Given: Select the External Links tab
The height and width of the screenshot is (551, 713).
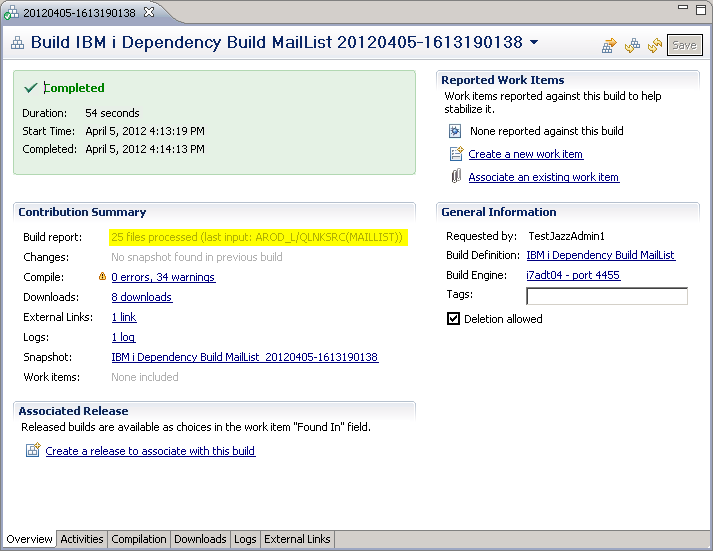Looking at the screenshot, I should tap(297, 539).
